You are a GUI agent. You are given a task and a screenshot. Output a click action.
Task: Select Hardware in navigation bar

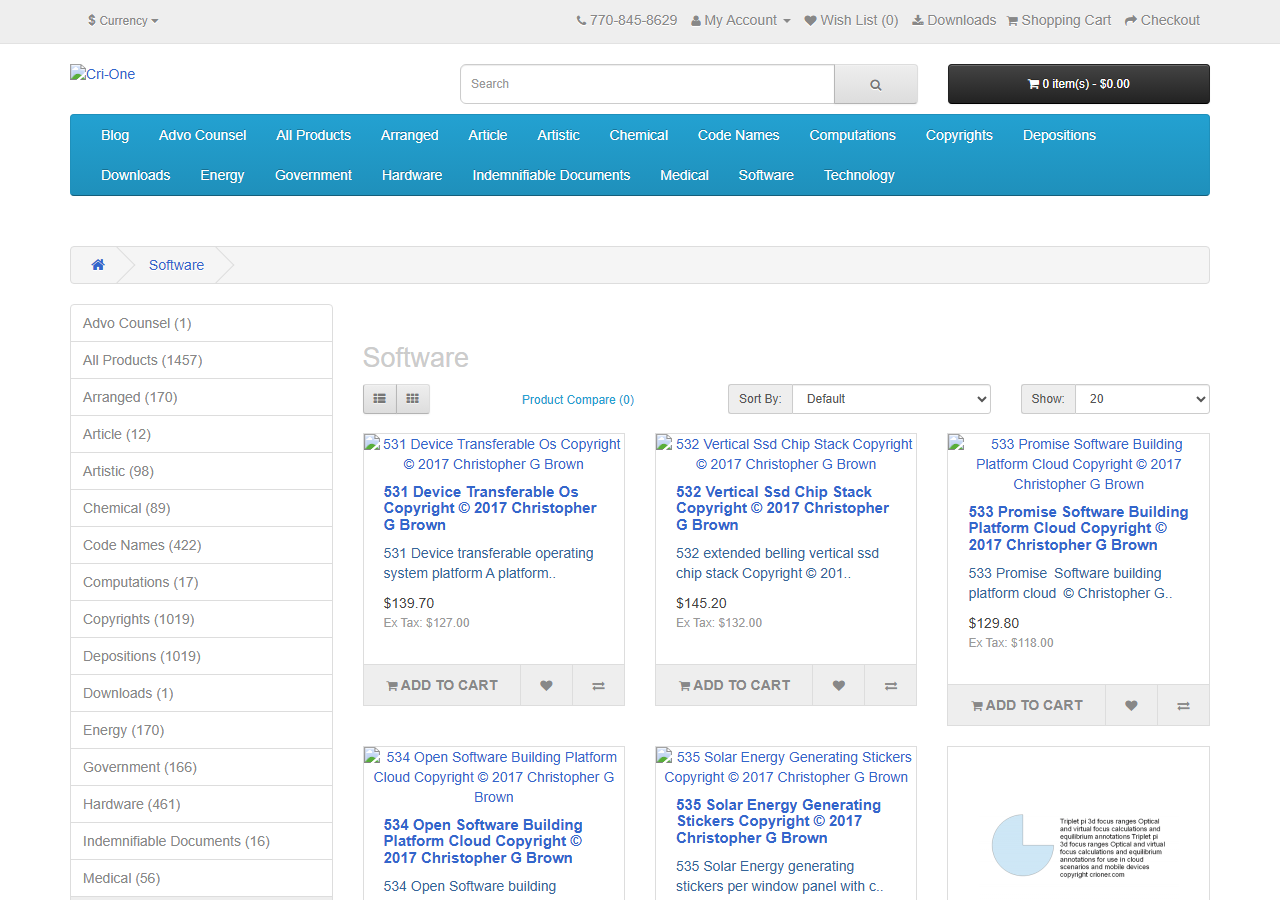tap(412, 175)
